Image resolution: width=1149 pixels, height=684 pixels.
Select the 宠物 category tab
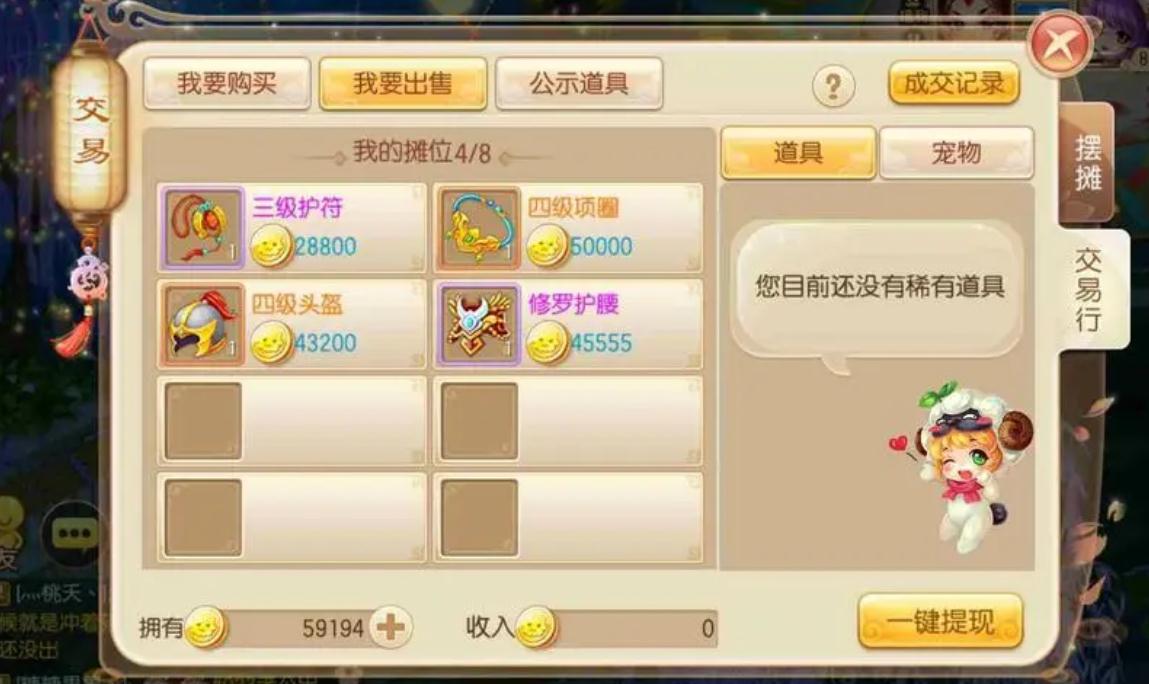tap(956, 152)
